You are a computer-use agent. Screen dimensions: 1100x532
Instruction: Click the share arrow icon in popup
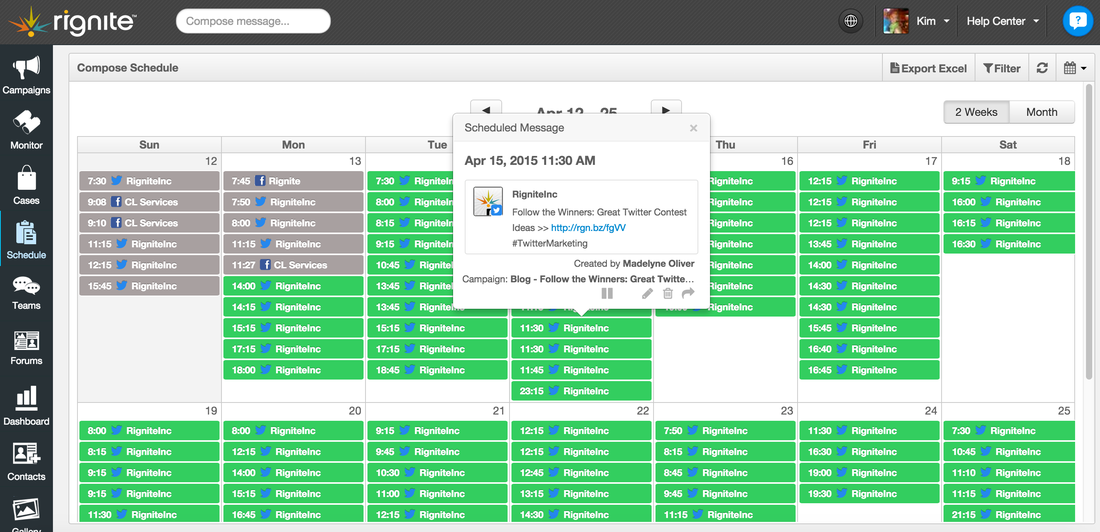pos(688,294)
